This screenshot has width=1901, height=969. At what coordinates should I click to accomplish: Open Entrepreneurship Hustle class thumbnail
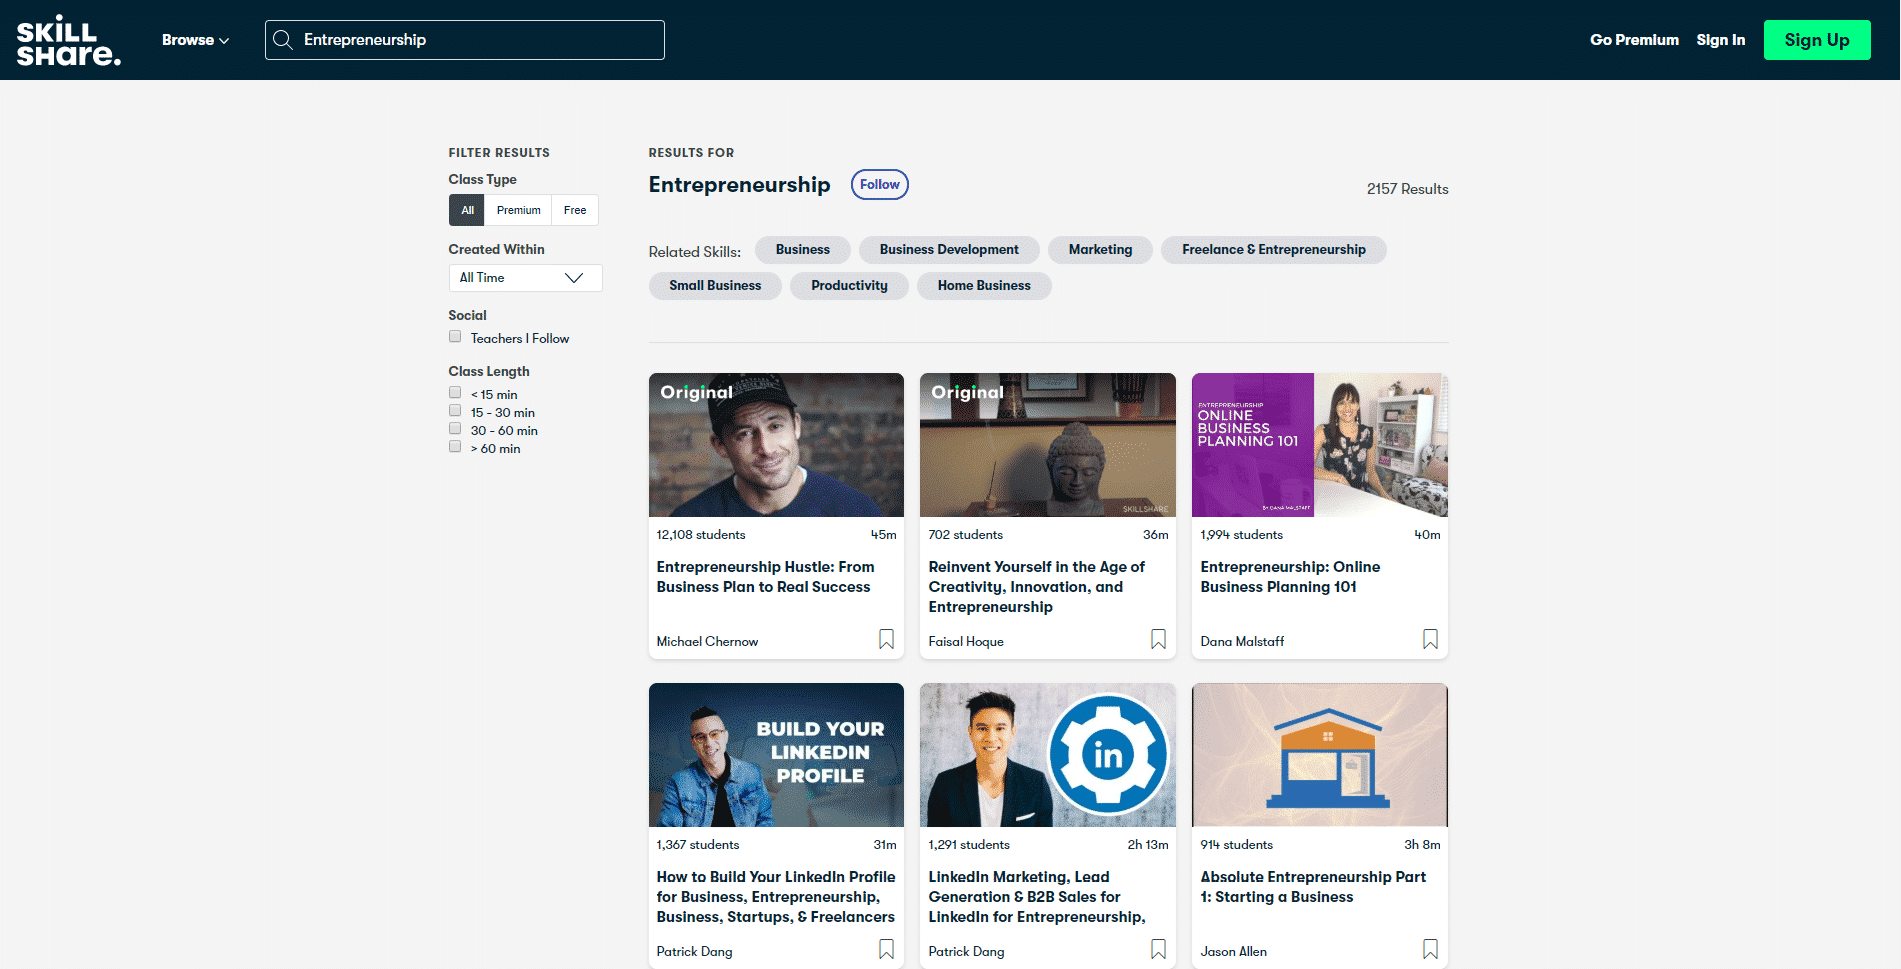[776, 445]
